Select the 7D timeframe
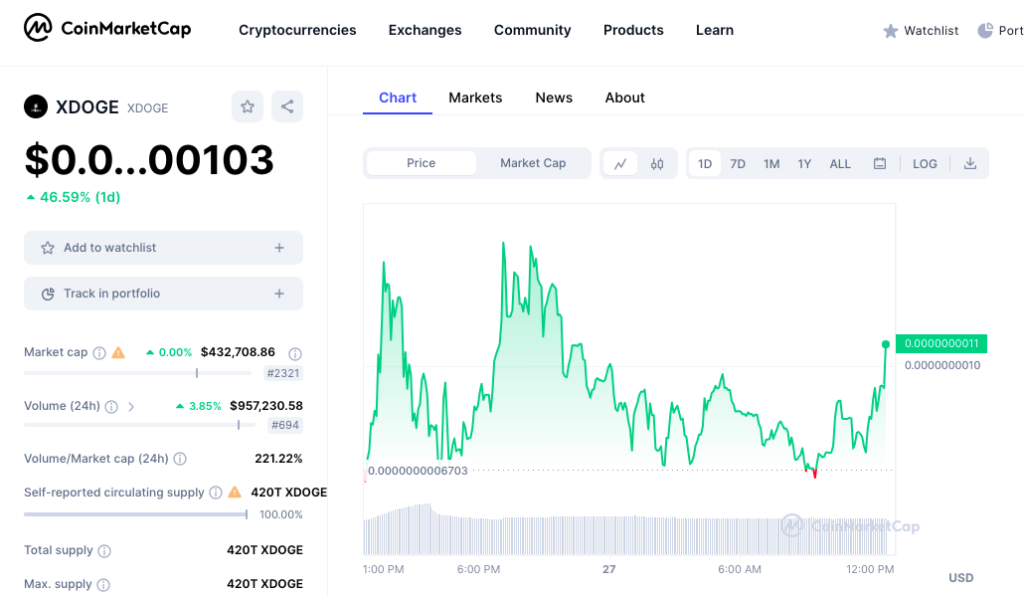The height and width of the screenshot is (596, 1024). [738, 163]
